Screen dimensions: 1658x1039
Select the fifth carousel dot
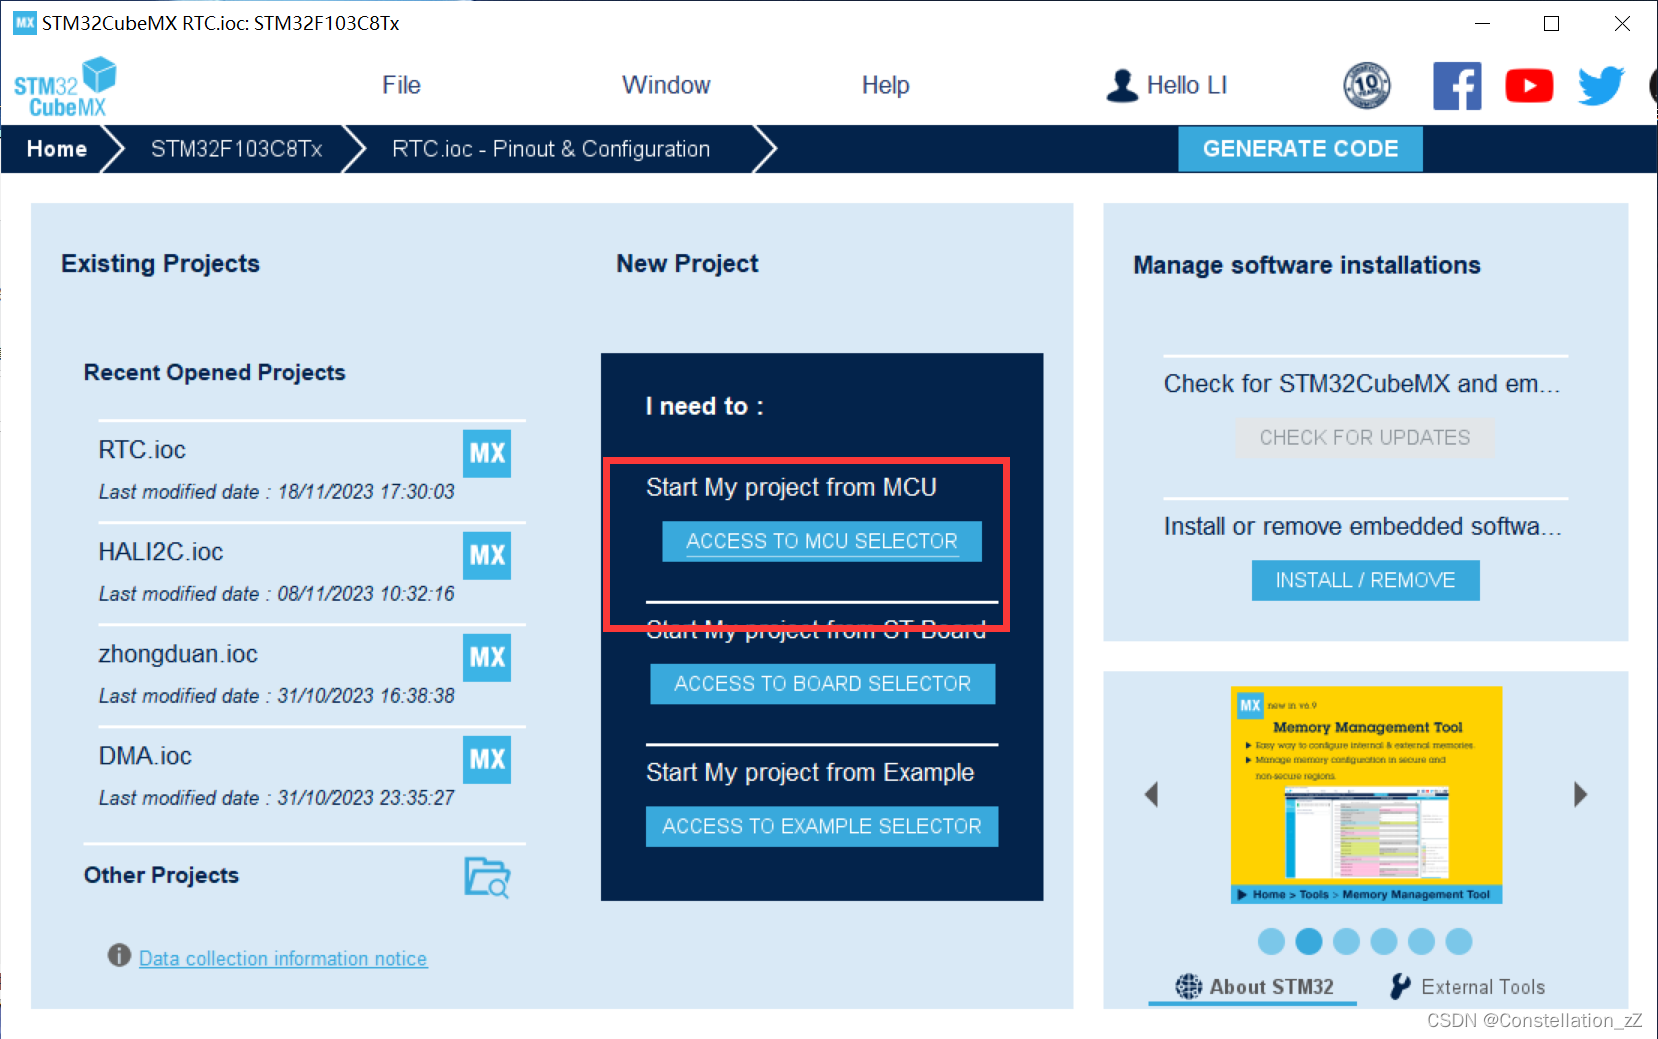click(x=1421, y=941)
